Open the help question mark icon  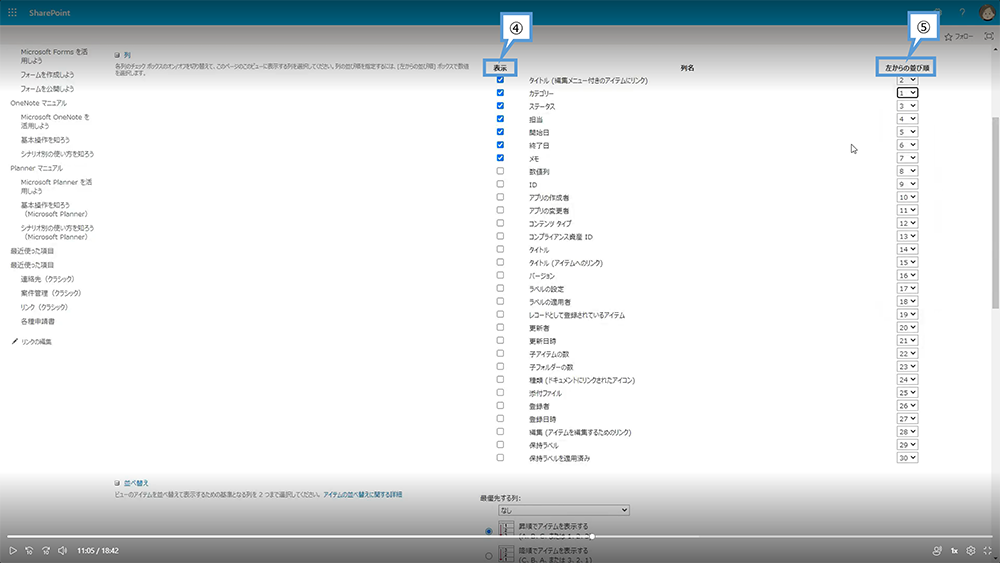click(962, 13)
